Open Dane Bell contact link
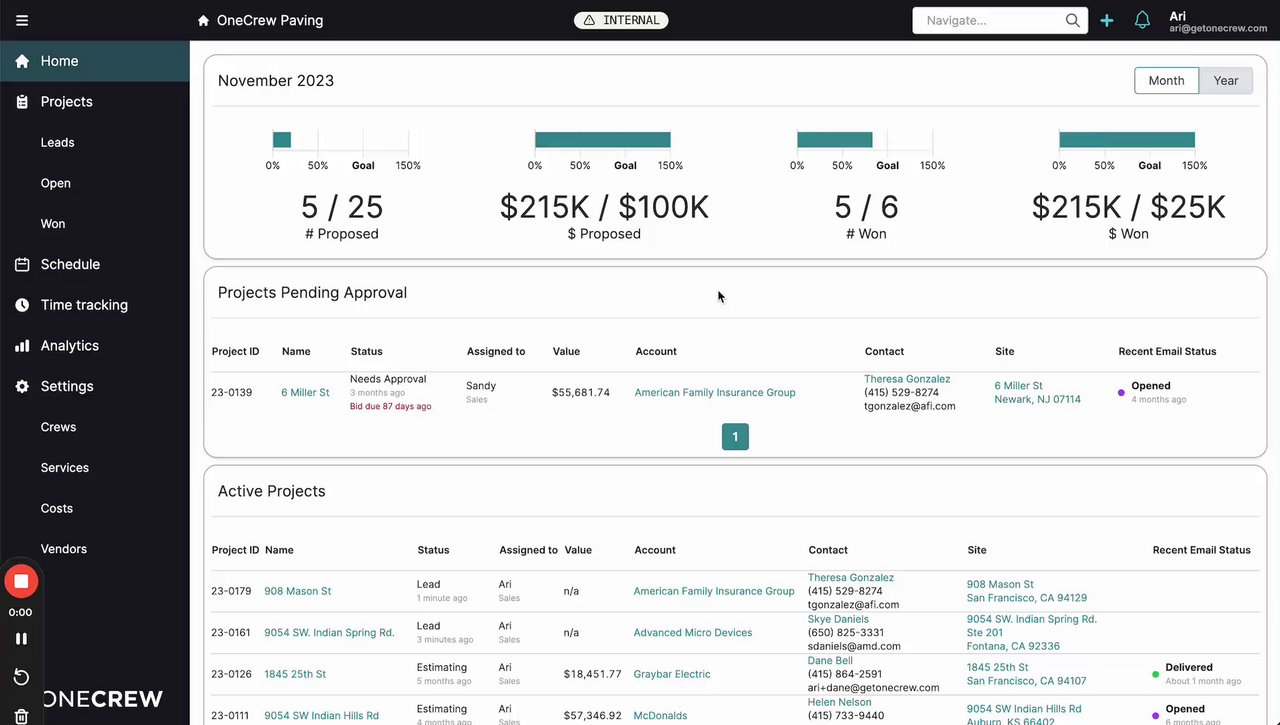 830,661
